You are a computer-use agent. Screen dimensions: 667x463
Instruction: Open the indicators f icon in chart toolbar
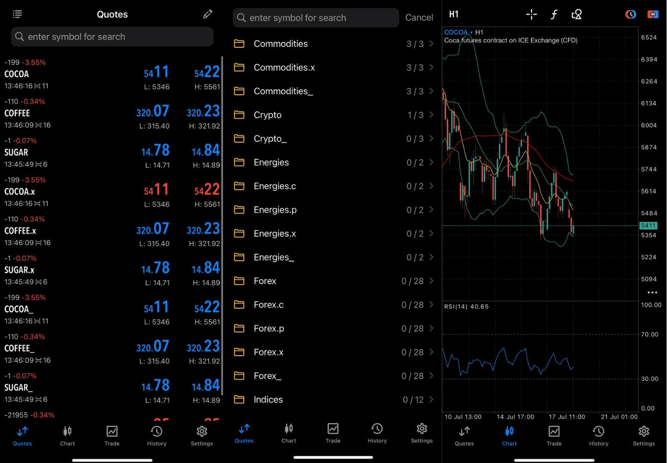pos(553,15)
